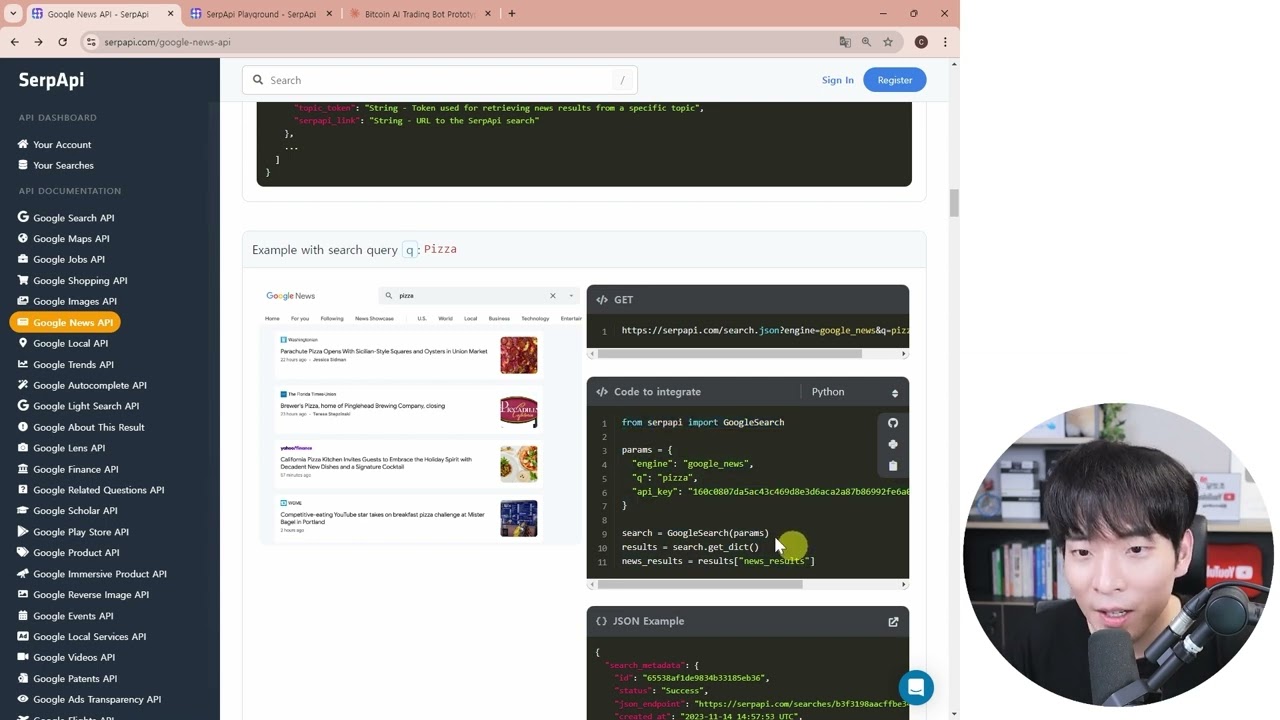1280x720 pixels.
Task: Click the Google News pizza results screenshot
Action: pos(420,415)
